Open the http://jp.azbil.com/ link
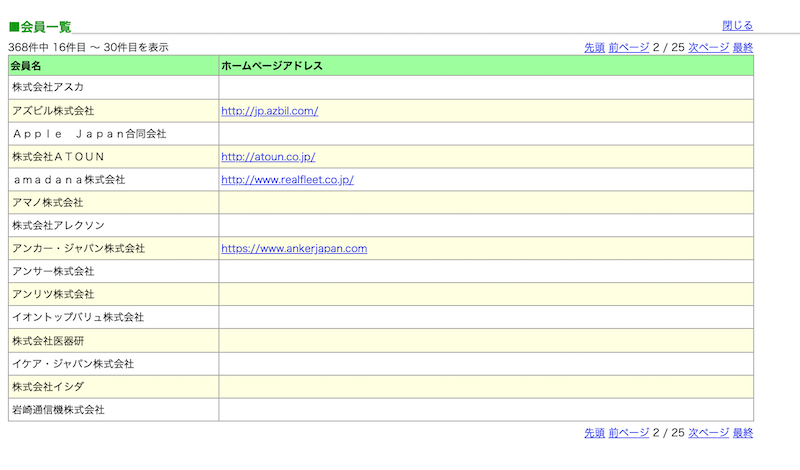 [x=269, y=111]
